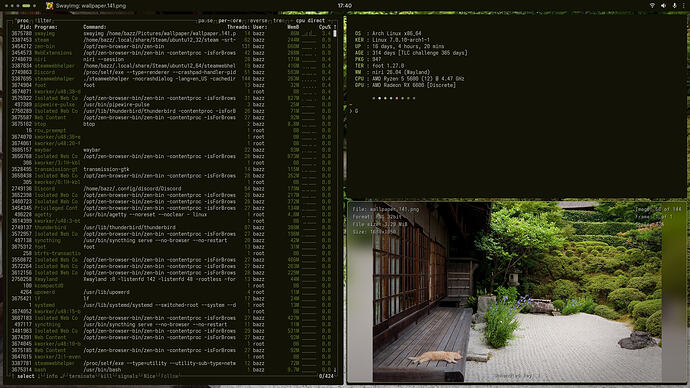Click the 'KER : Linux 7.0.10-arch1-1' line
690x388 pixels.
pos(392,40)
